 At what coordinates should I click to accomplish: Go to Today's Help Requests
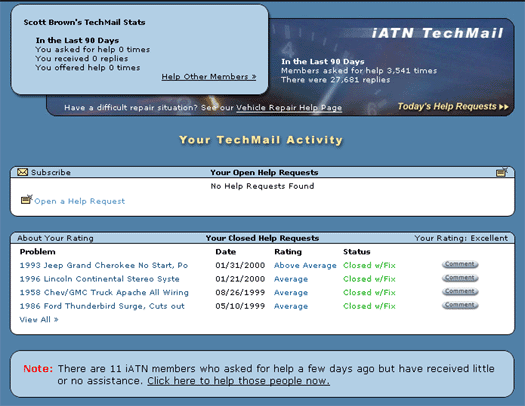point(453,106)
